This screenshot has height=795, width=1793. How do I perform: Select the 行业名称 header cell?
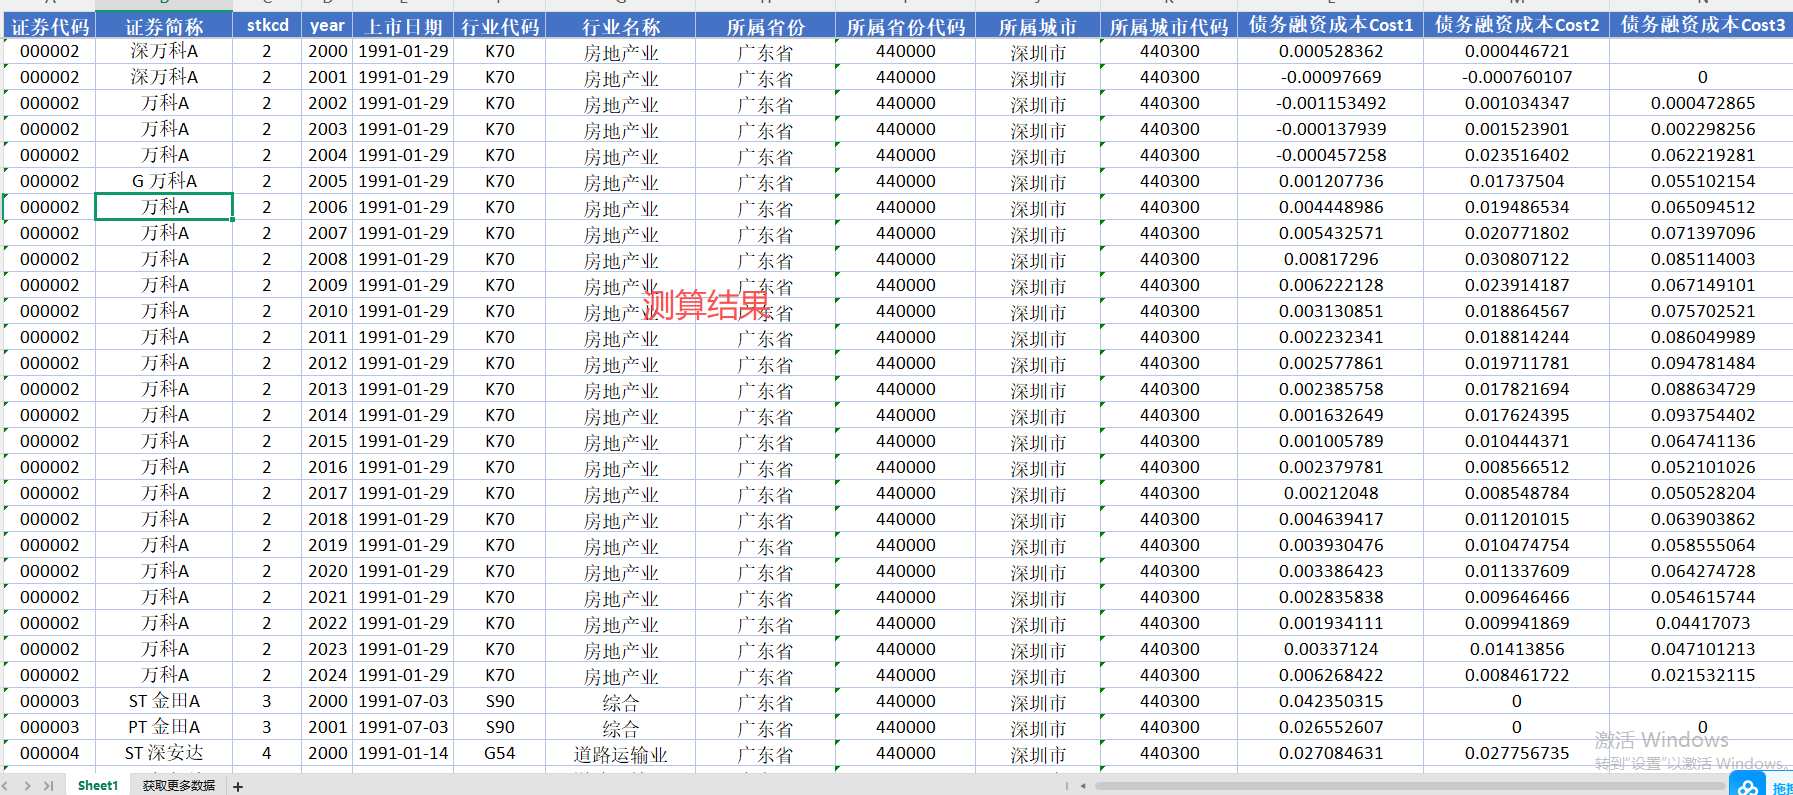[x=621, y=26]
